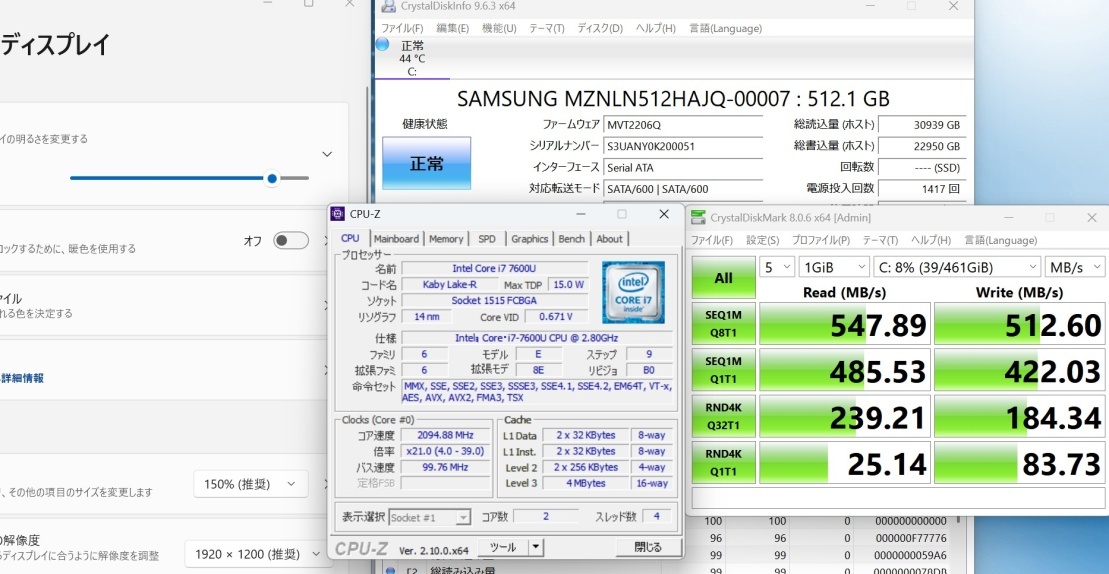Open プロファイル(P) menu in CrystalDiskMark

pos(821,240)
